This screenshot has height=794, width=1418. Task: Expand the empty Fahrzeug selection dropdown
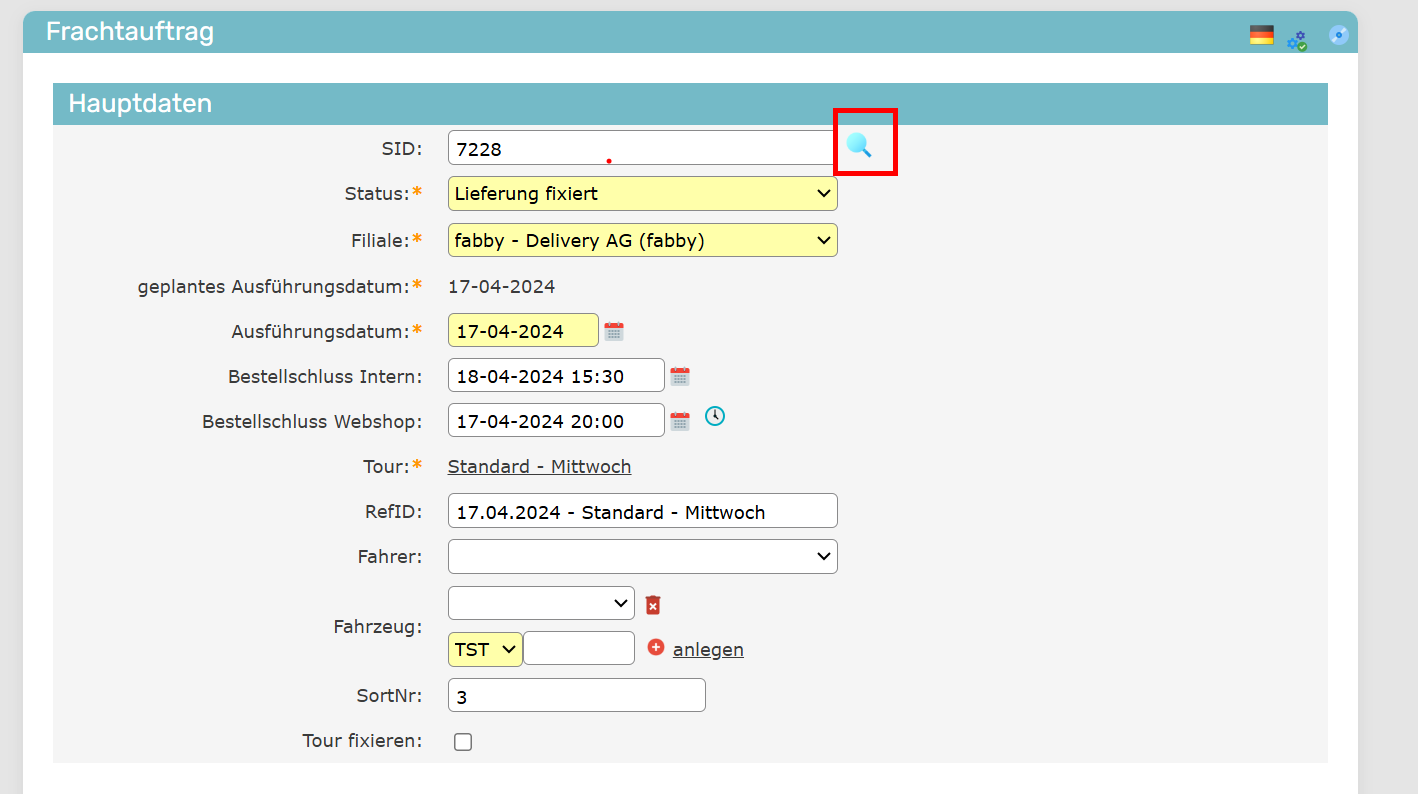(x=541, y=603)
